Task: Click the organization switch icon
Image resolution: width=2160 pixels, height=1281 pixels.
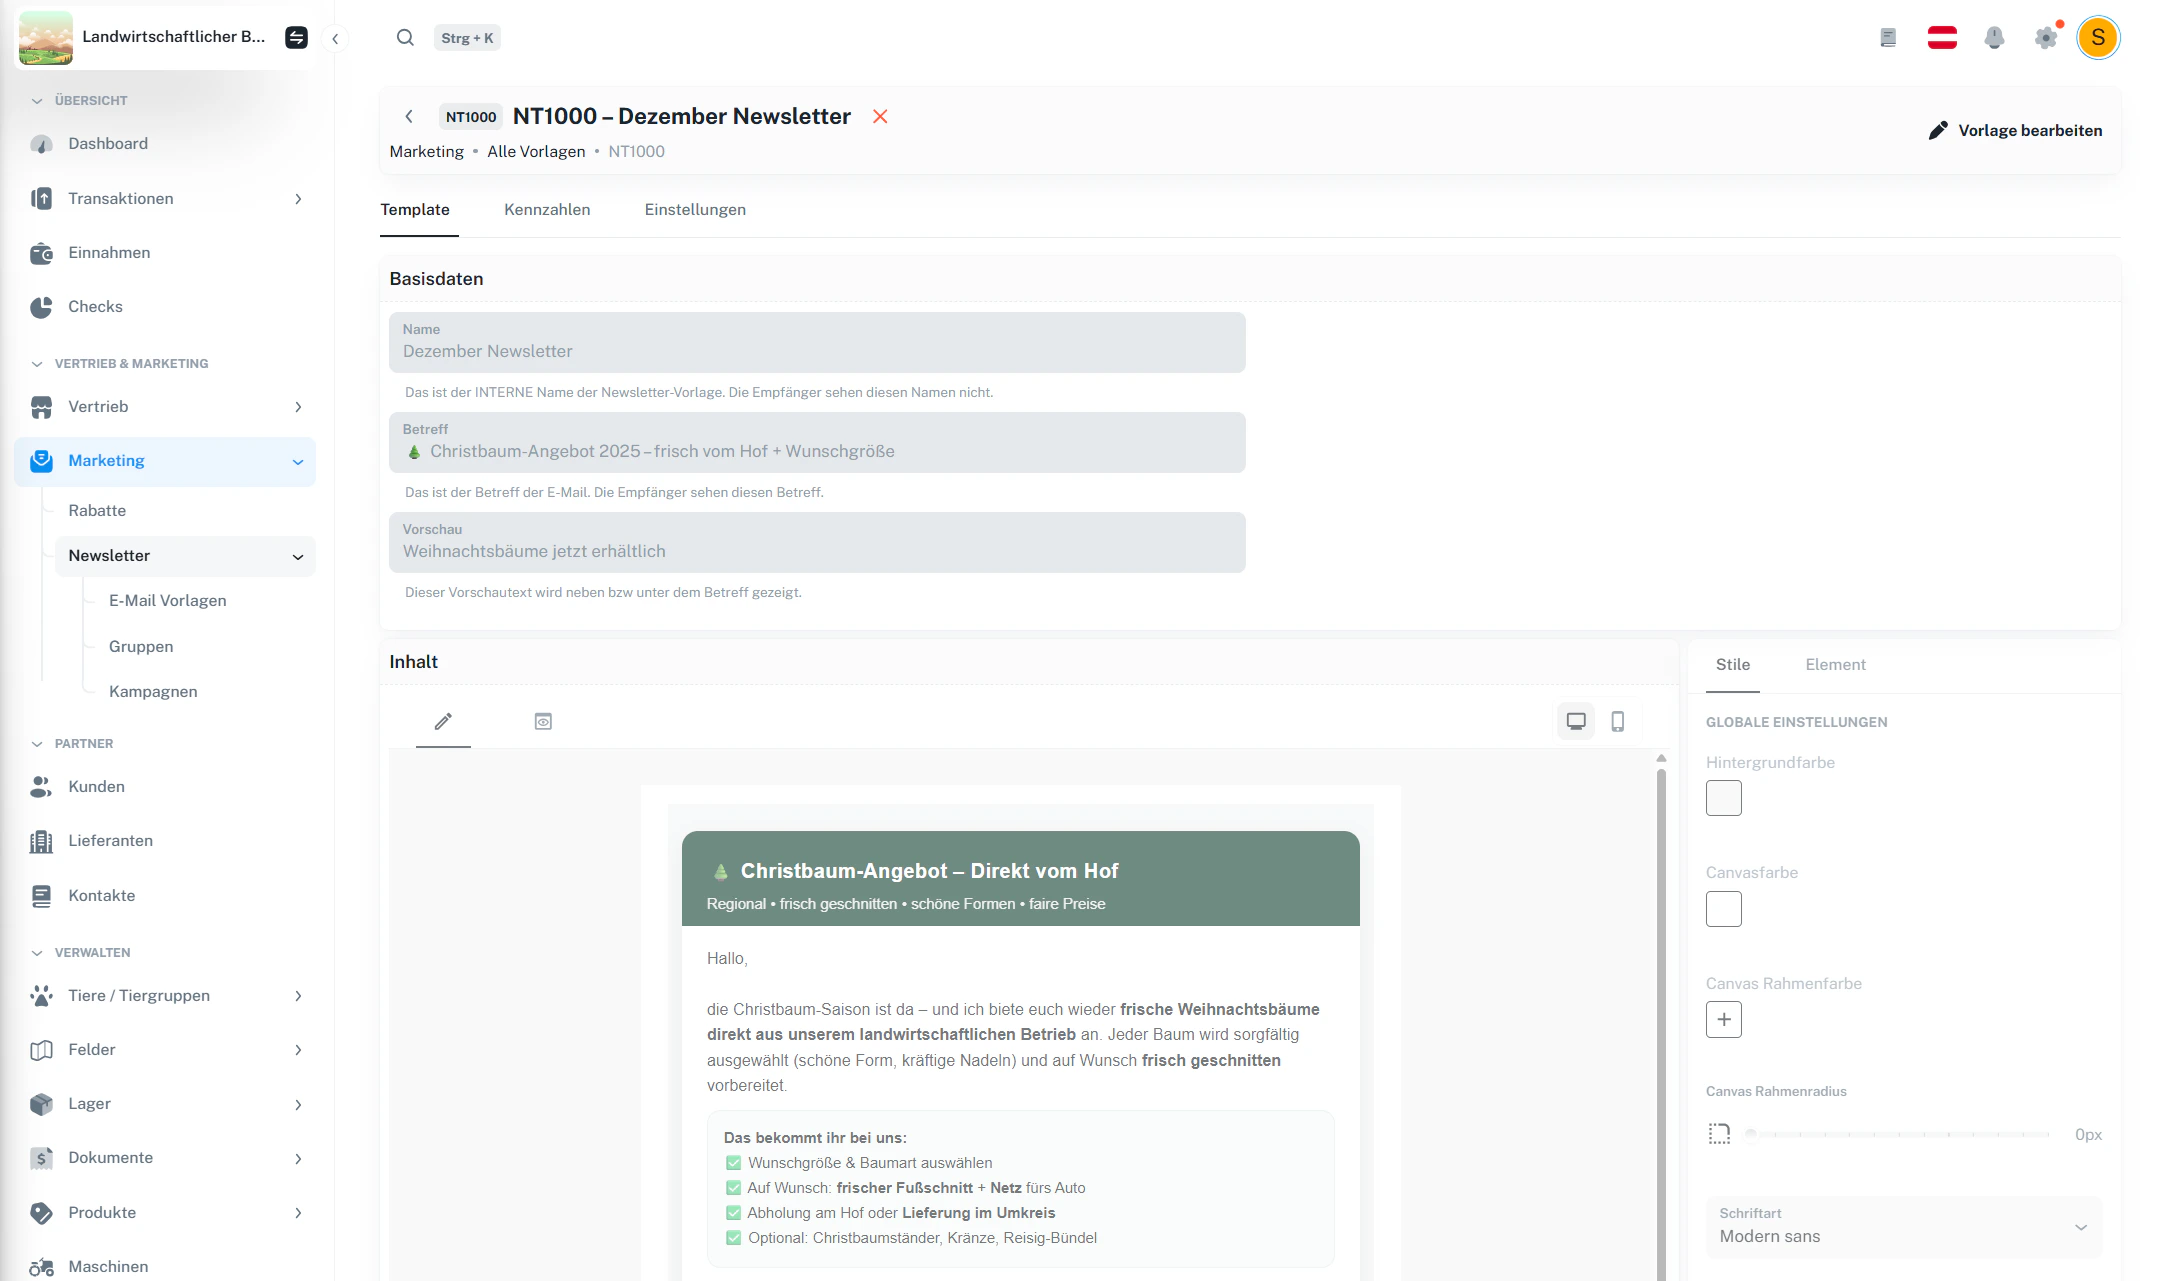Action: 296,38
